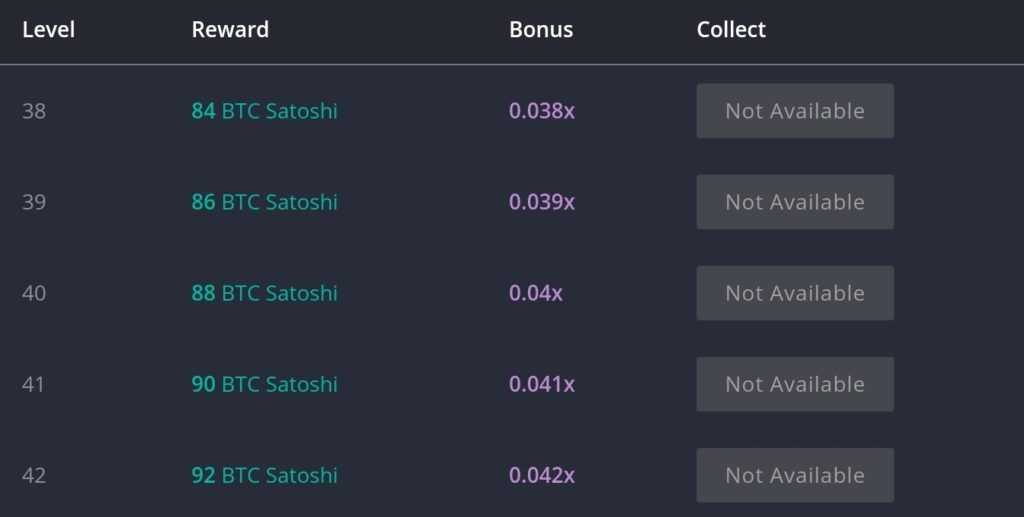Select Not Available button for level 40
This screenshot has height=517, width=1024.
[795, 293]
